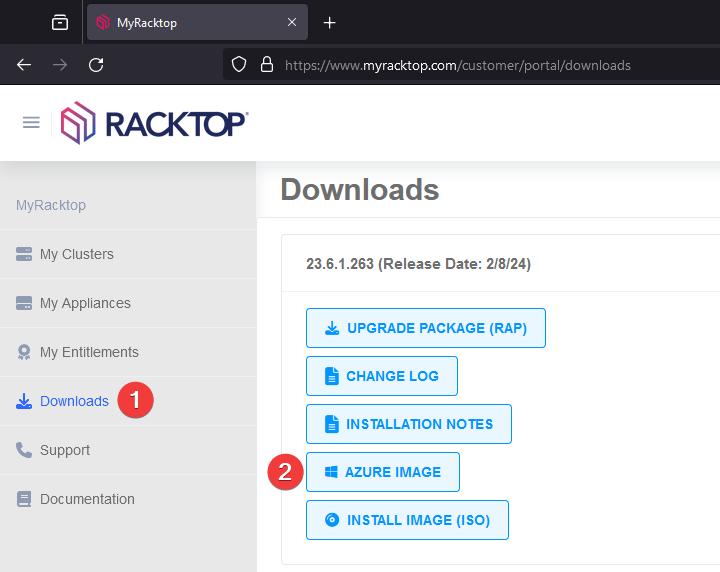This screenshot has height=572, width=720.
Task: Click the Documentation book icon
Action: 24,499
